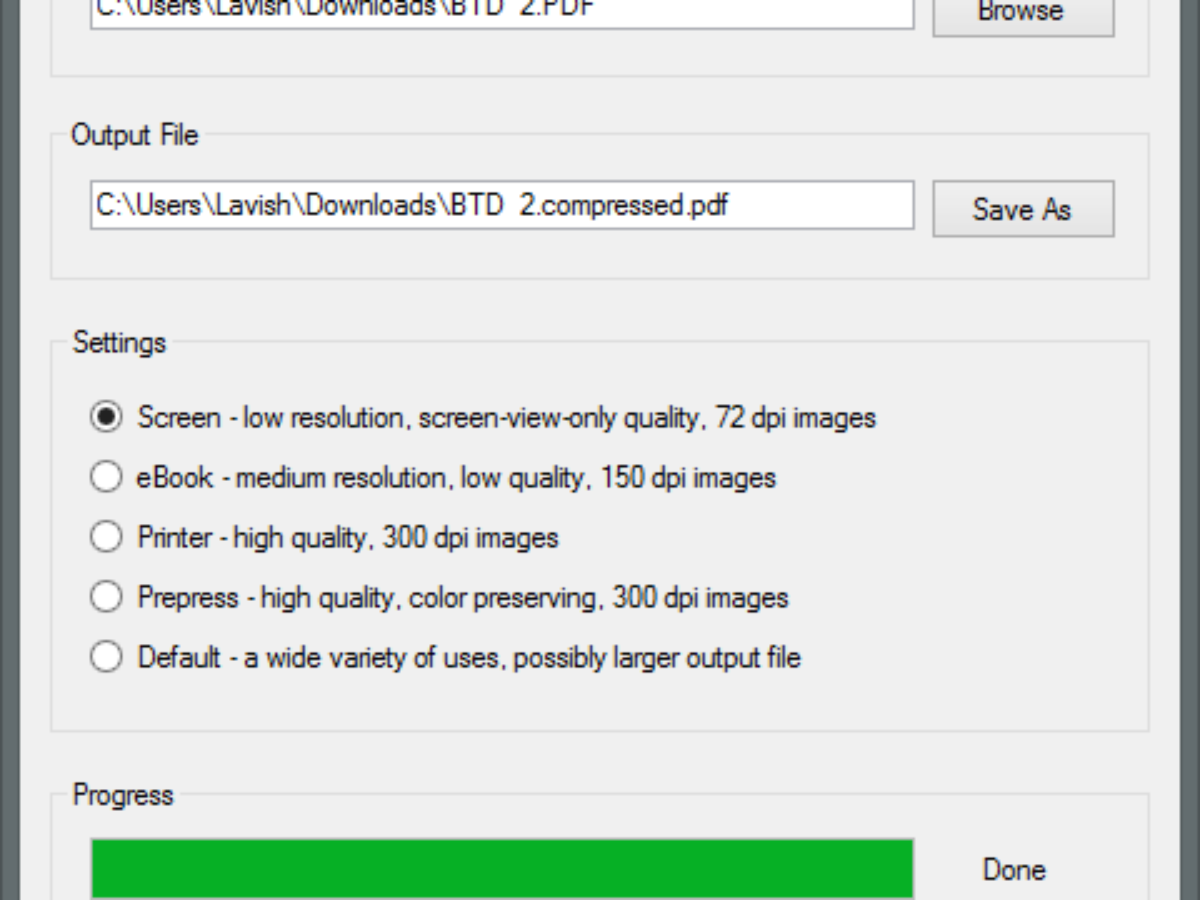This screenshot has height=900, width=1200.
Task: Click the input path field with BTD 2.PDF
Action: click(502, 12)
